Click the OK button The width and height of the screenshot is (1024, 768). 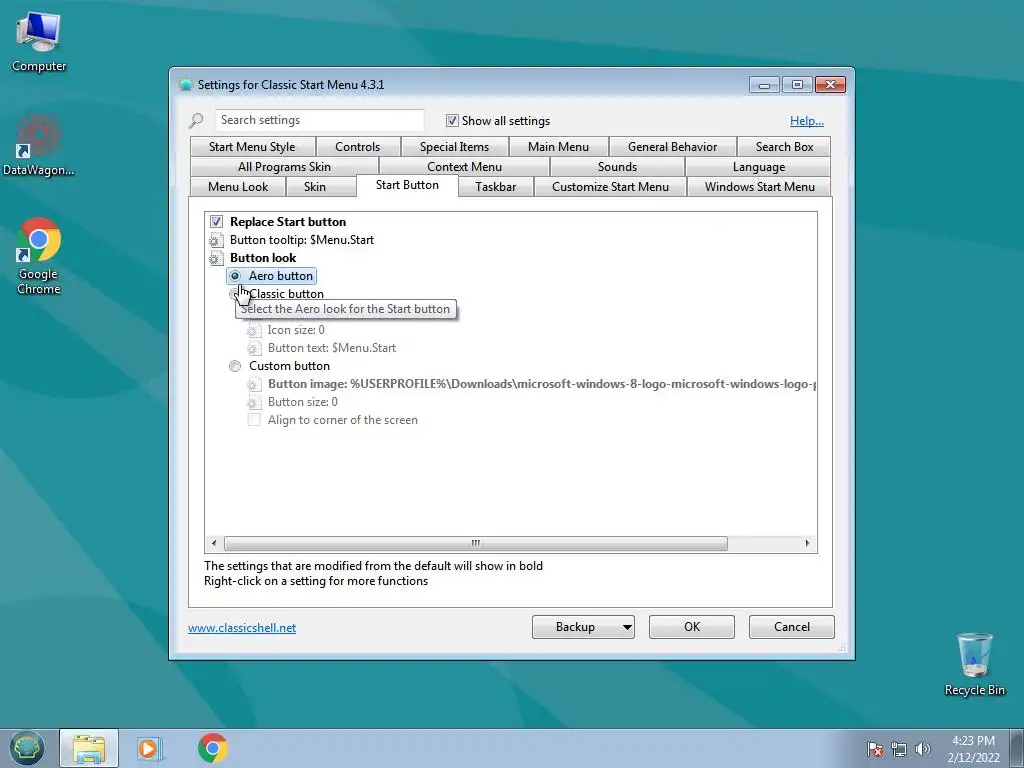click(x=692, y=627)
